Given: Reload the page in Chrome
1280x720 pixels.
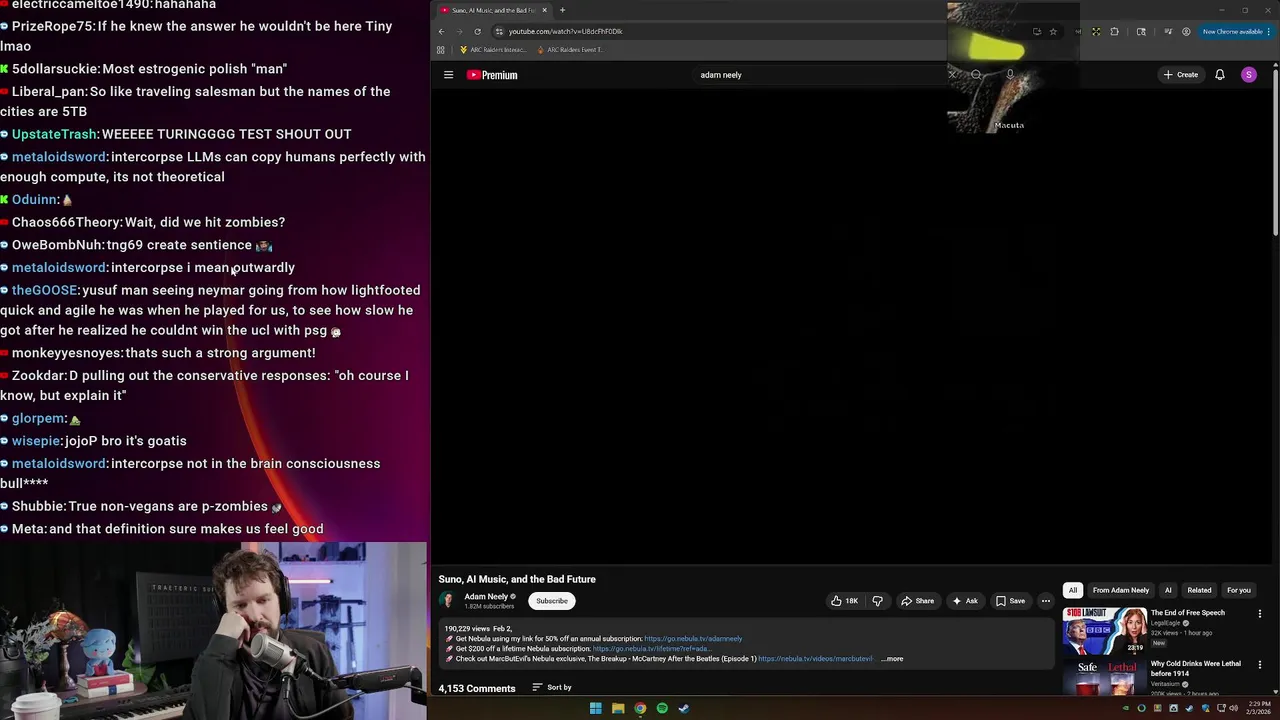Looking at the screenshot, I should [477, 31].
